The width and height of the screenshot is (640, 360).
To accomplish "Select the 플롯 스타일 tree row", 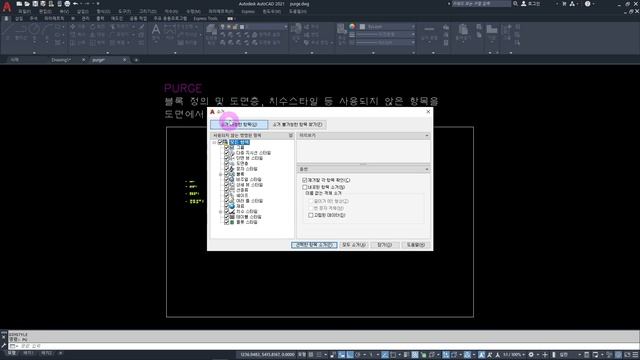I will [247, 222].
